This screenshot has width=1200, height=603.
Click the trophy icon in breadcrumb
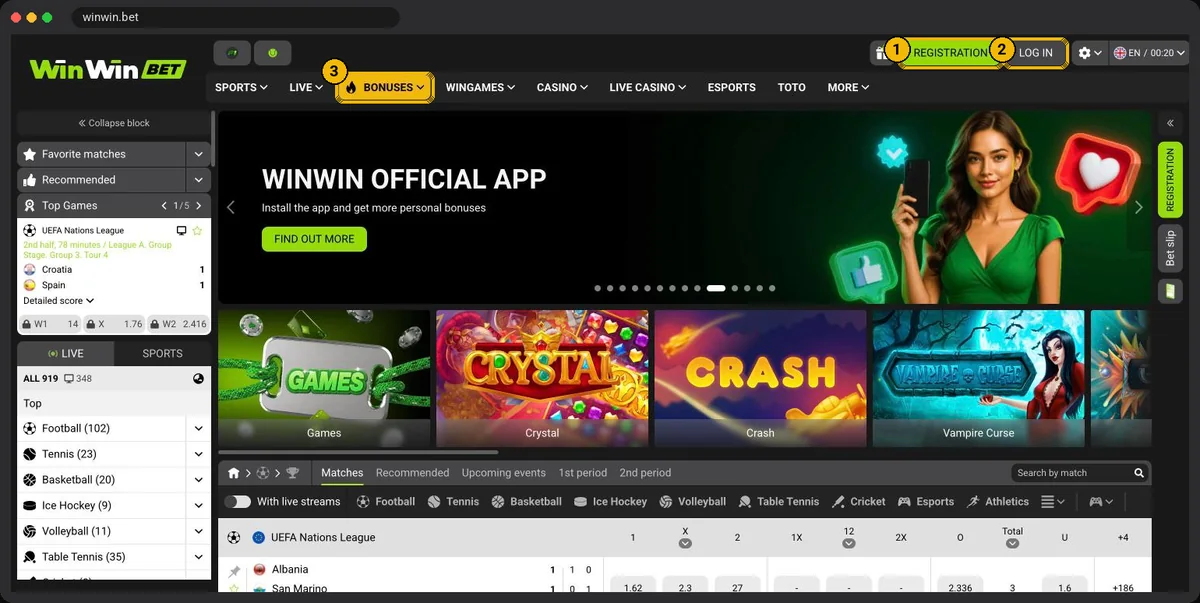(292, 473)
